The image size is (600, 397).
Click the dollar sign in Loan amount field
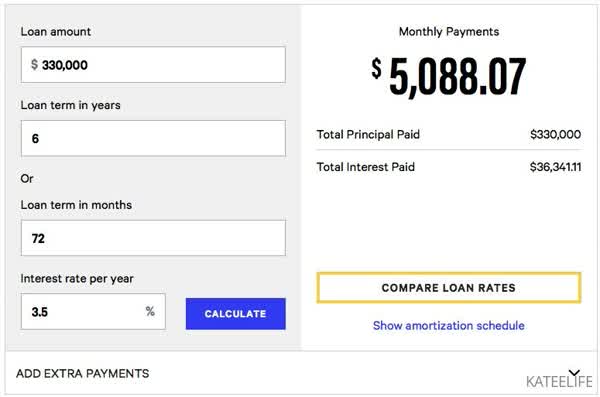34,64
